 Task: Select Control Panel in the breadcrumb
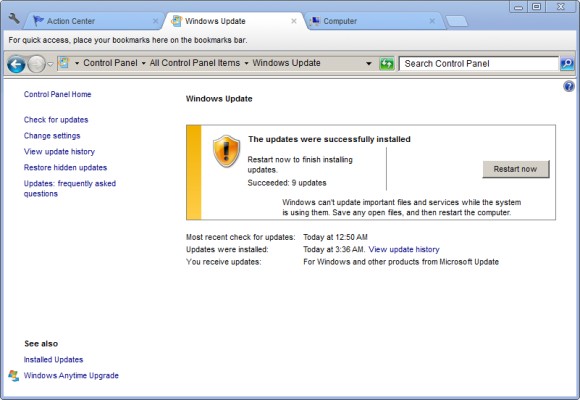(x=110, y=63)
